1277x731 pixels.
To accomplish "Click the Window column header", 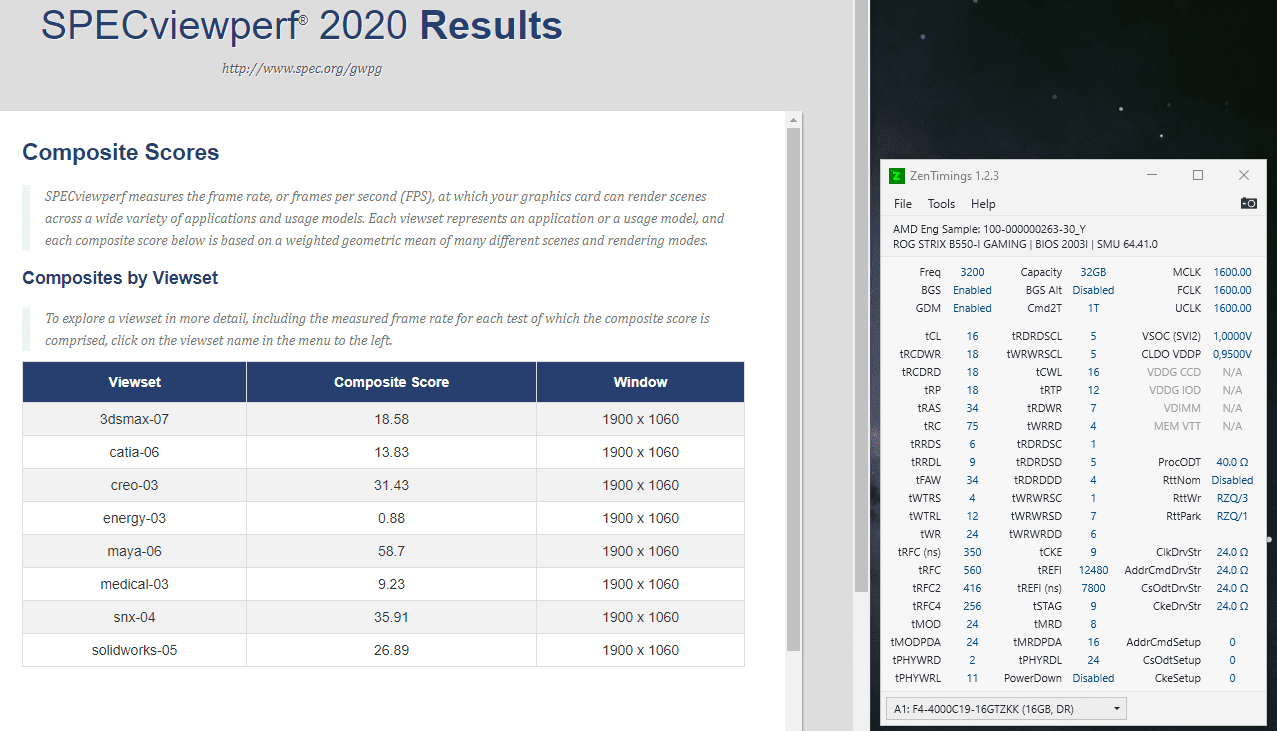I will (x=640, y=382).
